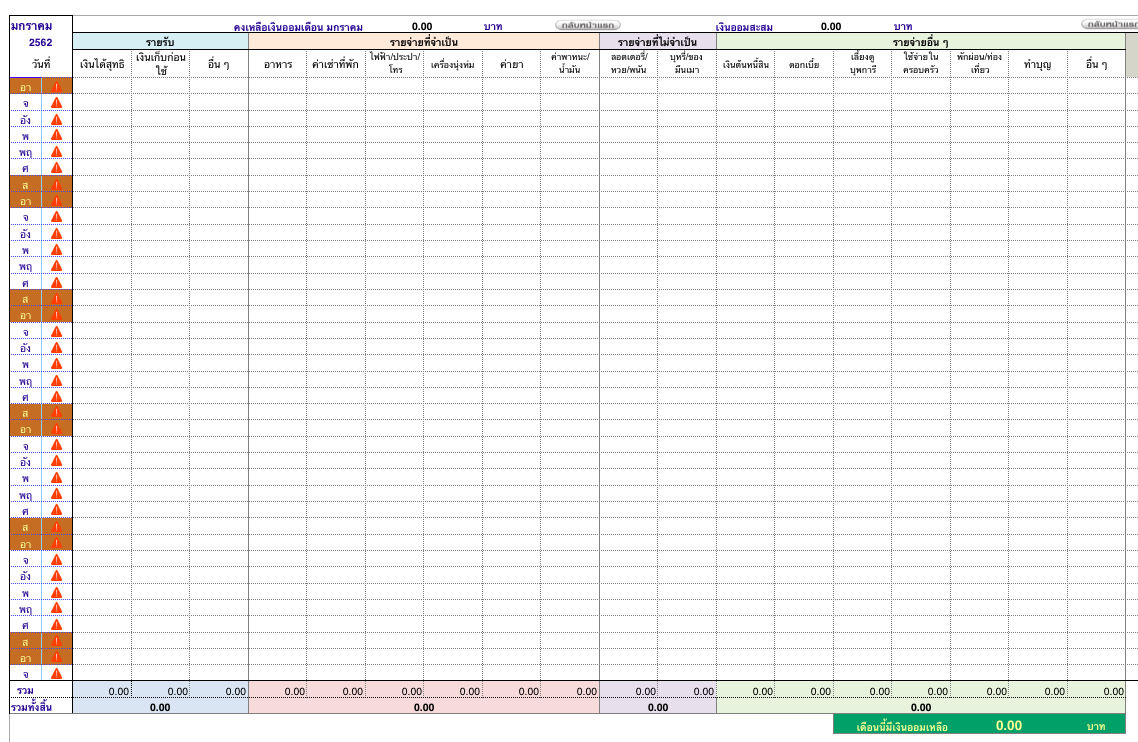This screenshot has height=742, width=1138.
Task: Click the ค่าพาหนะ/น้ำมัน column header
Action: (570, 64)
